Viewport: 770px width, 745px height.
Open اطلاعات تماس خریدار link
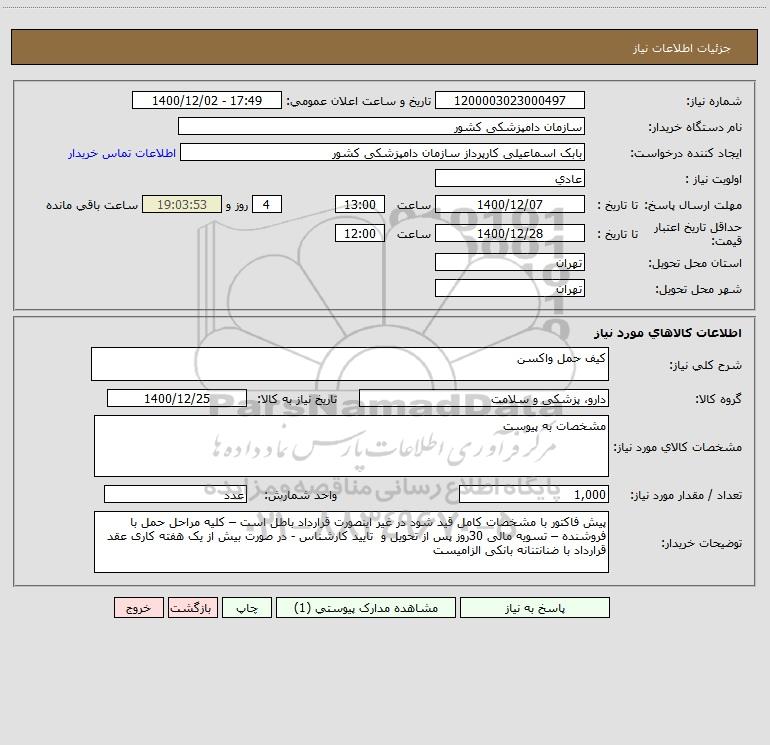(x=122, y=153)
